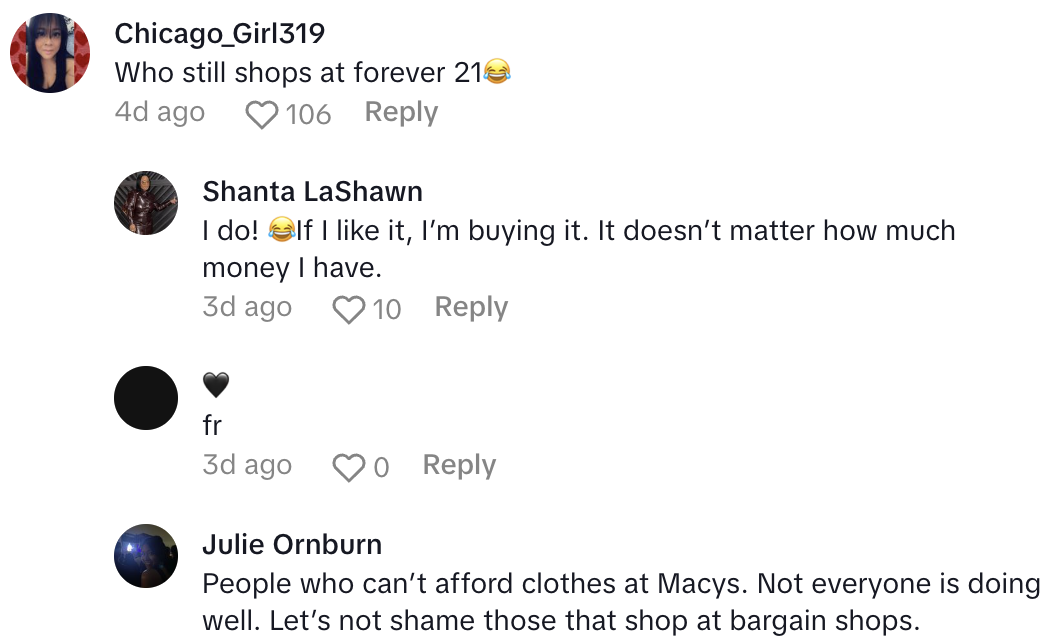The width and height of the screenshot is (1058, 642).
Task: Like Chicago_Girl319's Forever 21 comment
Action: [x=262, y=115]
